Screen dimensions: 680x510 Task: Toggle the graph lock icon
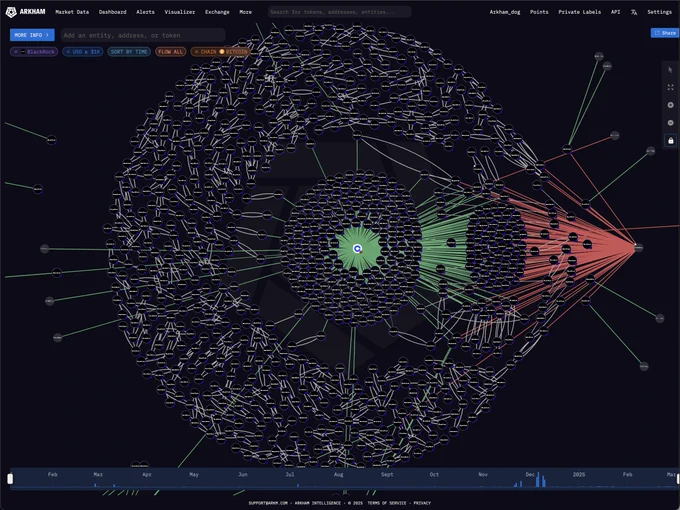tap(670, 141)
